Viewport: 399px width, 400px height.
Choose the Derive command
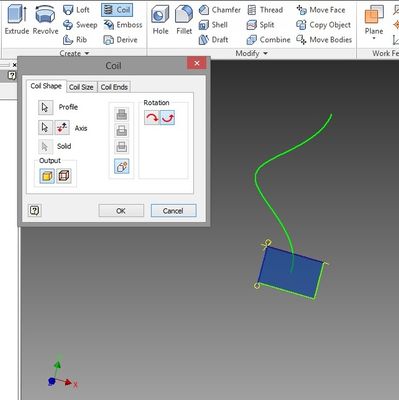point(120,40)
